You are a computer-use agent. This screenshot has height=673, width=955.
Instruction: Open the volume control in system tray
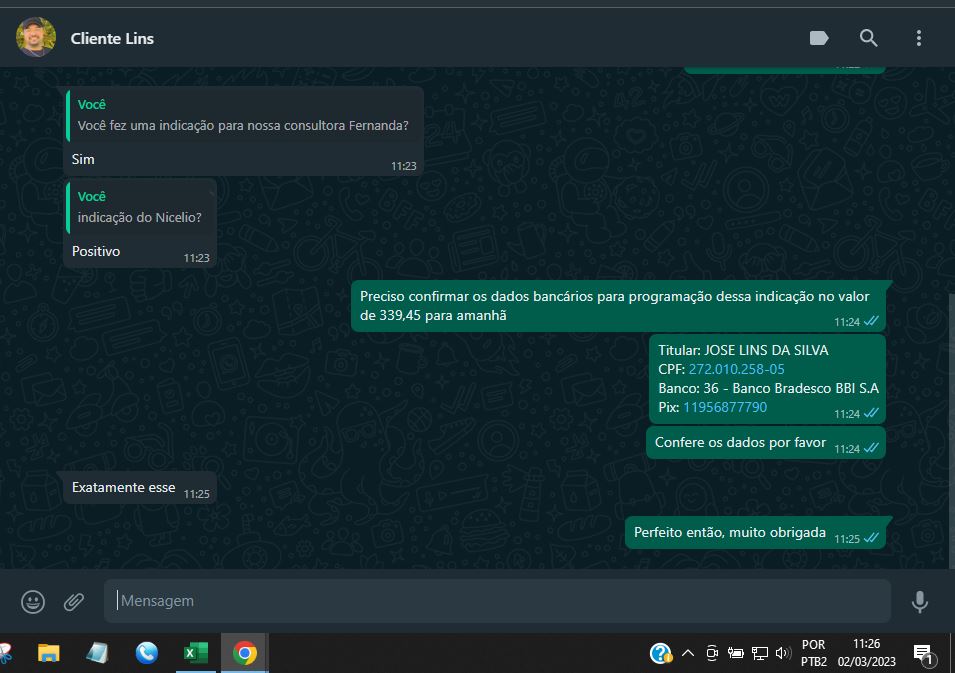pyautogui.click(x=783, y=653)
